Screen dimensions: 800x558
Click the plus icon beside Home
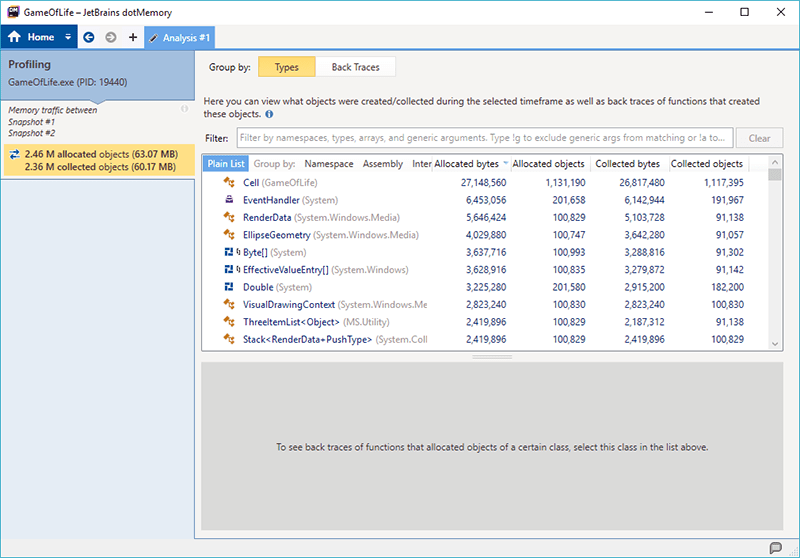coord(133,37)
